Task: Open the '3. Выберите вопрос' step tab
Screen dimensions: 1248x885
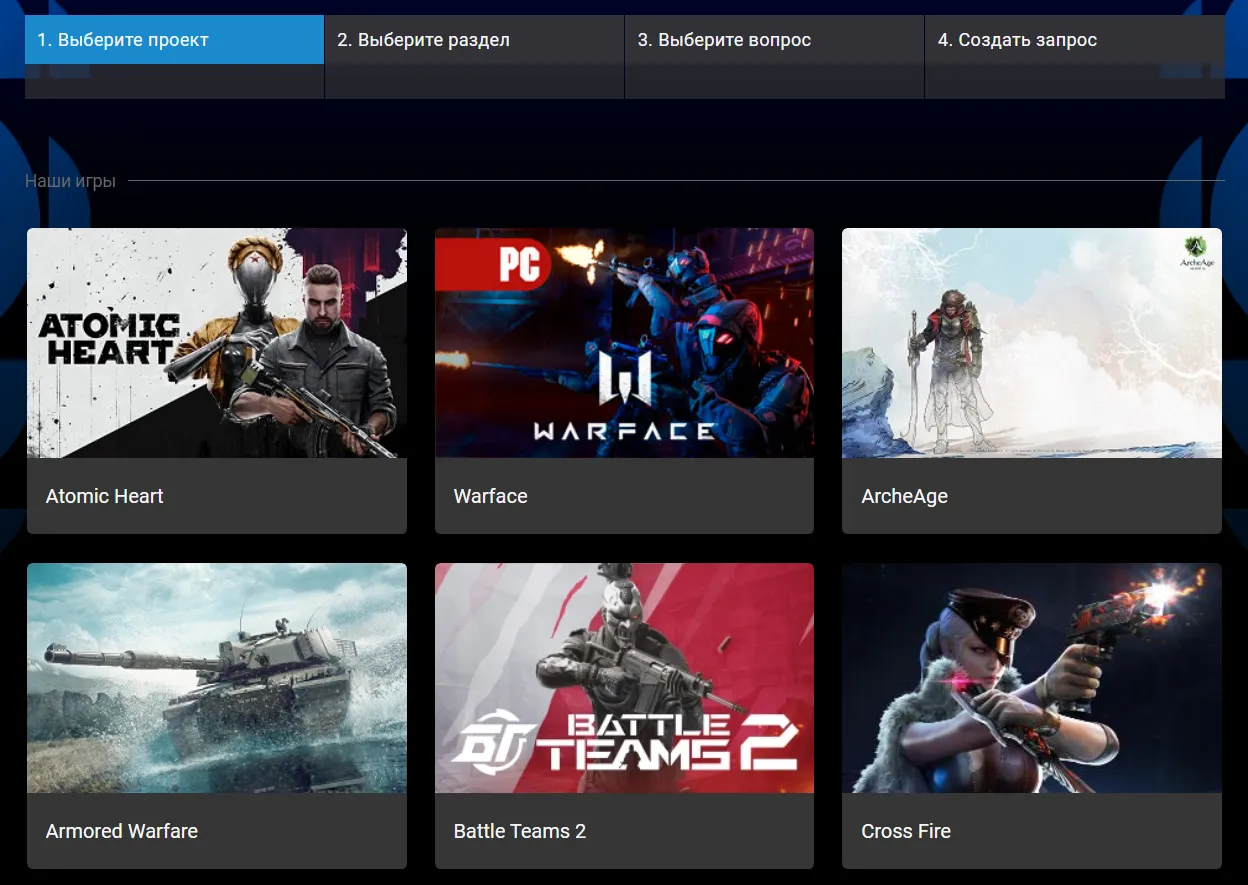Action: pos(774,40)
